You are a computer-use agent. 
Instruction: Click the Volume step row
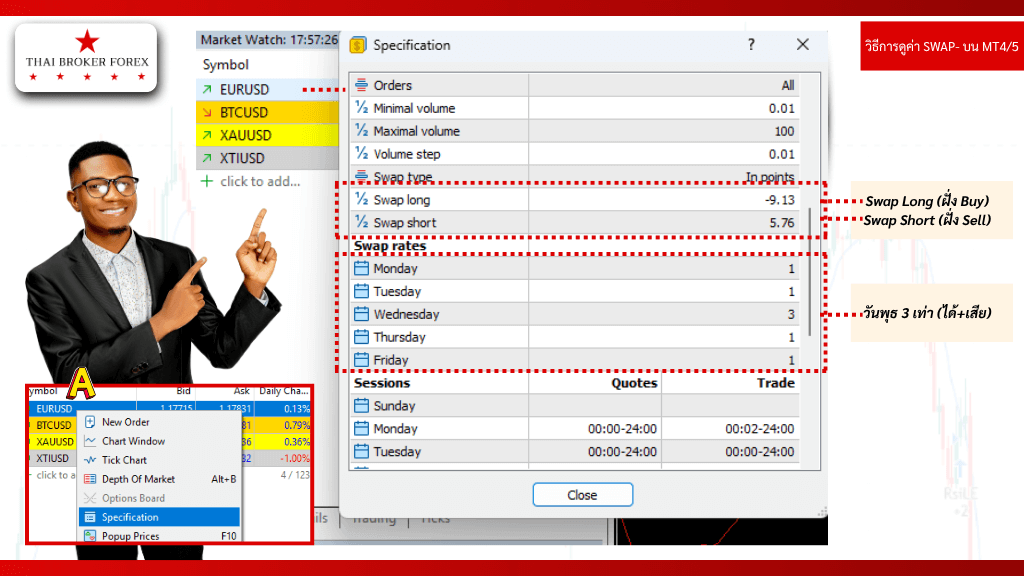575,154
